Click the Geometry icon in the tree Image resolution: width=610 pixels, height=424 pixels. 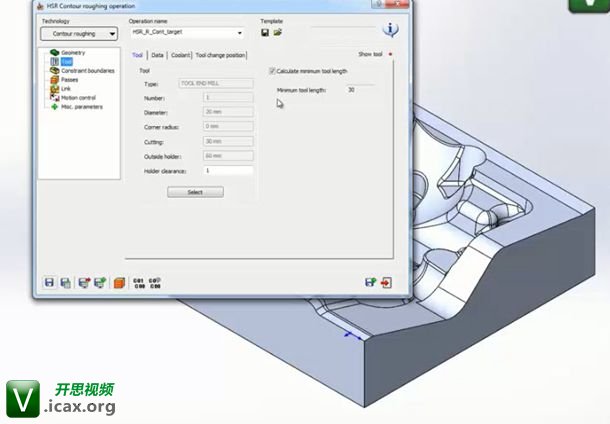coord(54,53)
